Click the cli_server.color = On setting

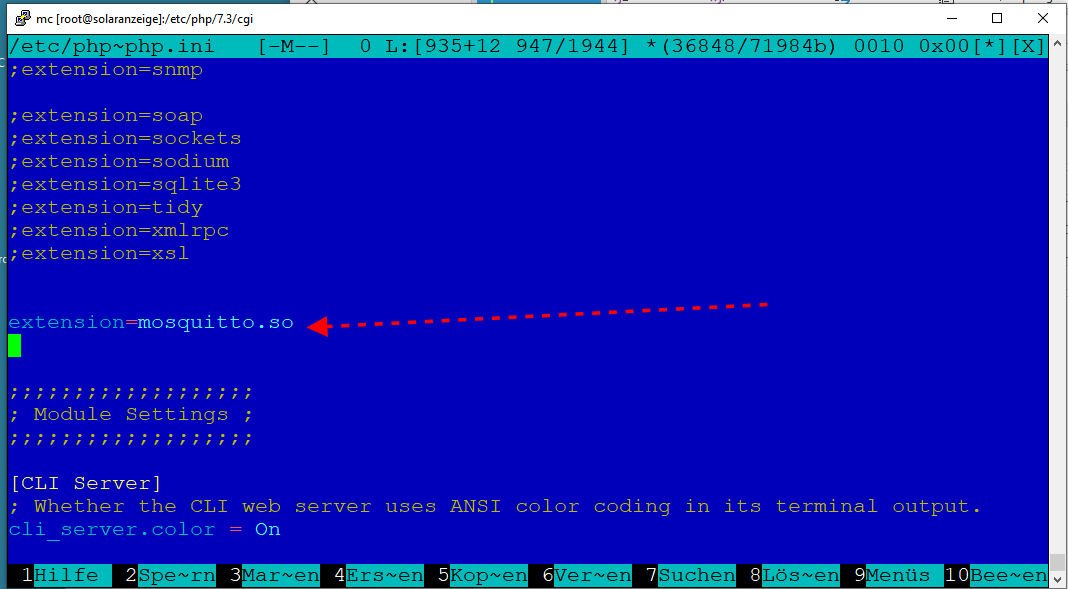[x=145, y=530]
